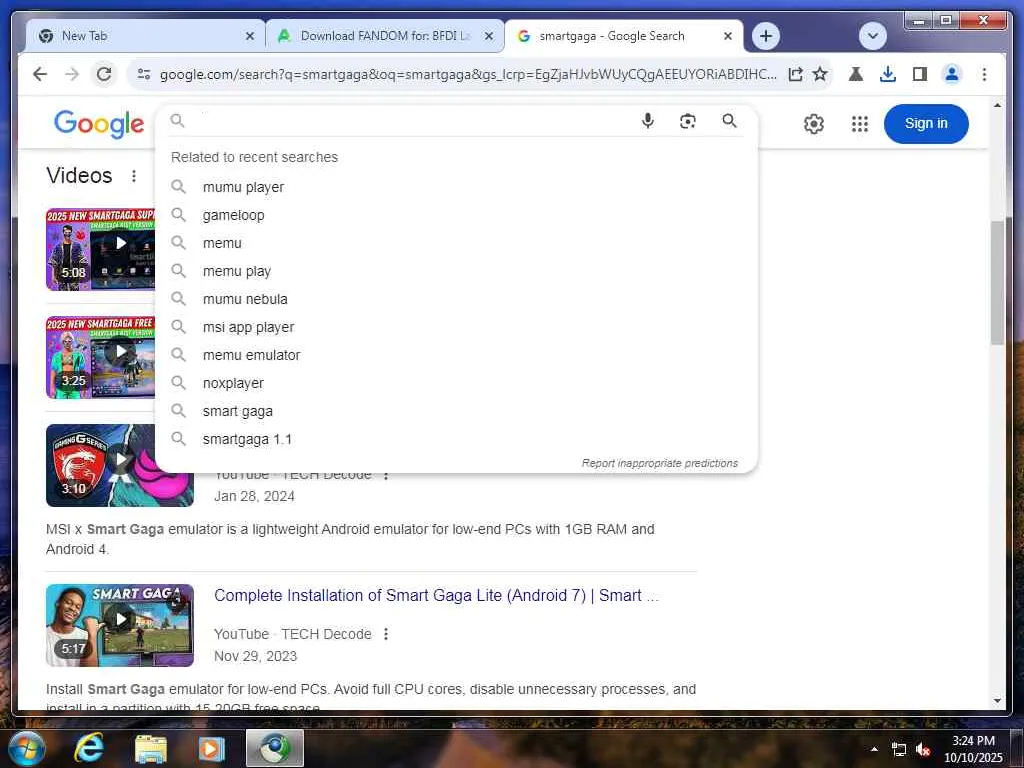
Task: Reload the current page
Action: click(104, 74)
